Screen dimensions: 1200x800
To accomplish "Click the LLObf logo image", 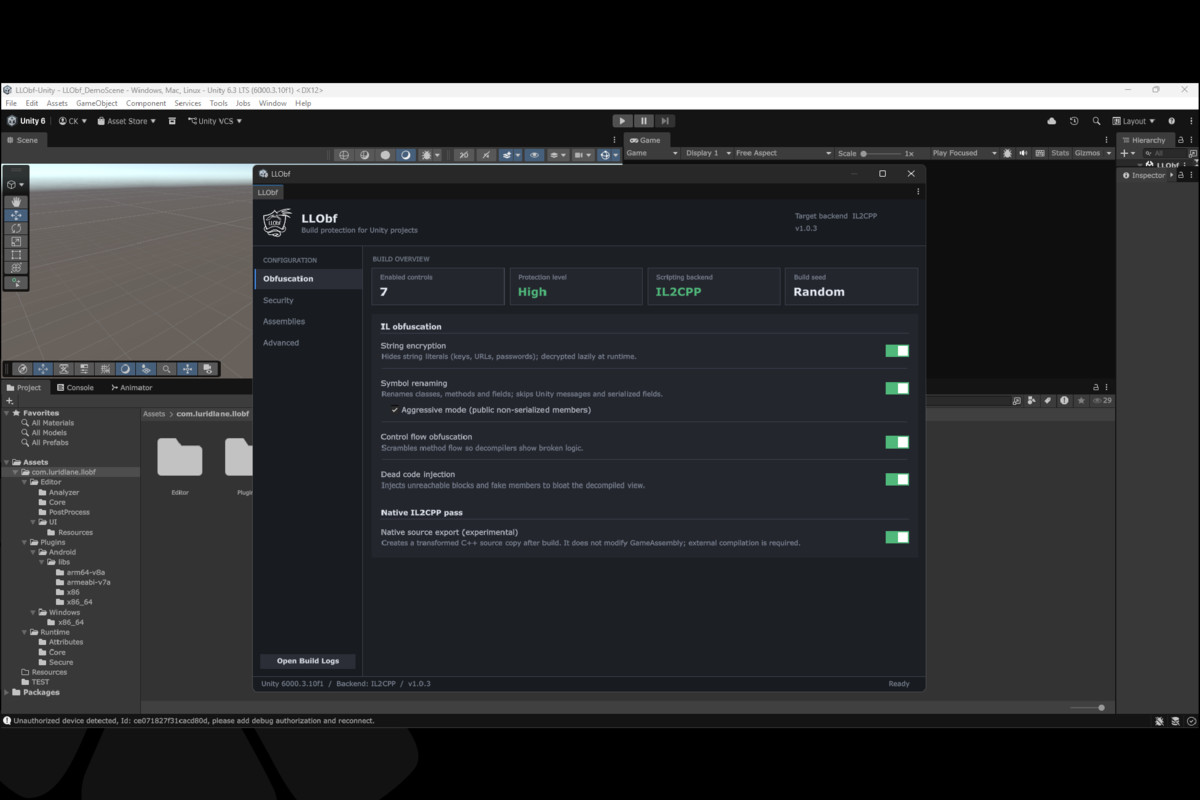I will (277, 221).
